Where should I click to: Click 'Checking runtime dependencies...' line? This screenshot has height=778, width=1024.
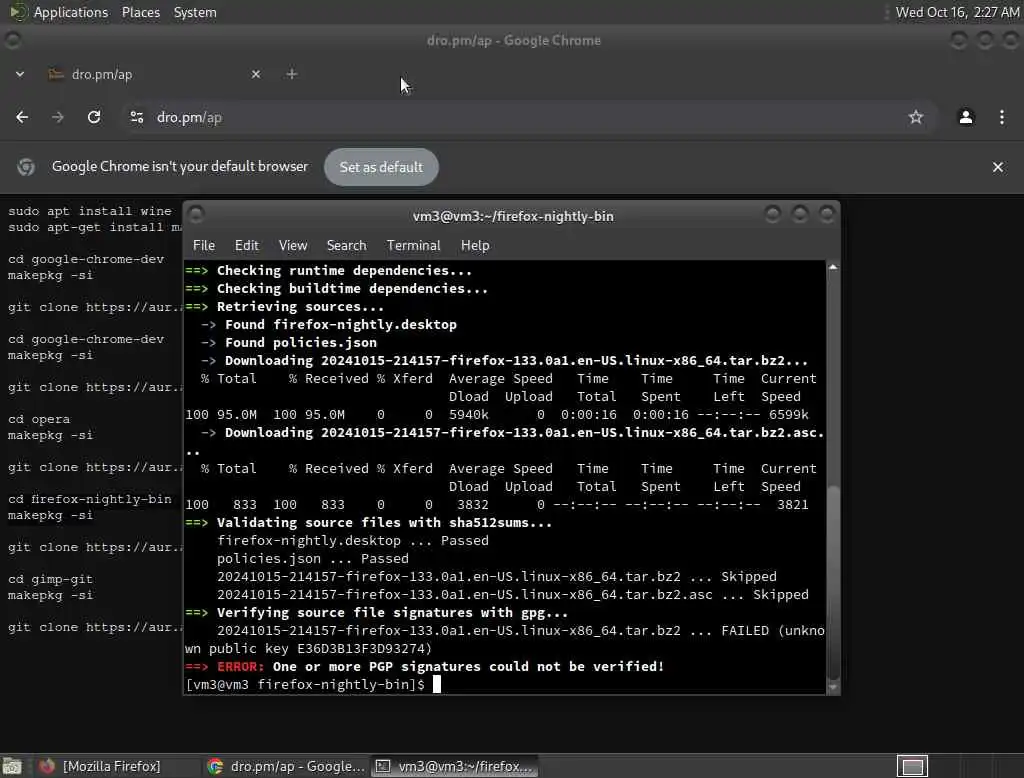coord(328,270)
